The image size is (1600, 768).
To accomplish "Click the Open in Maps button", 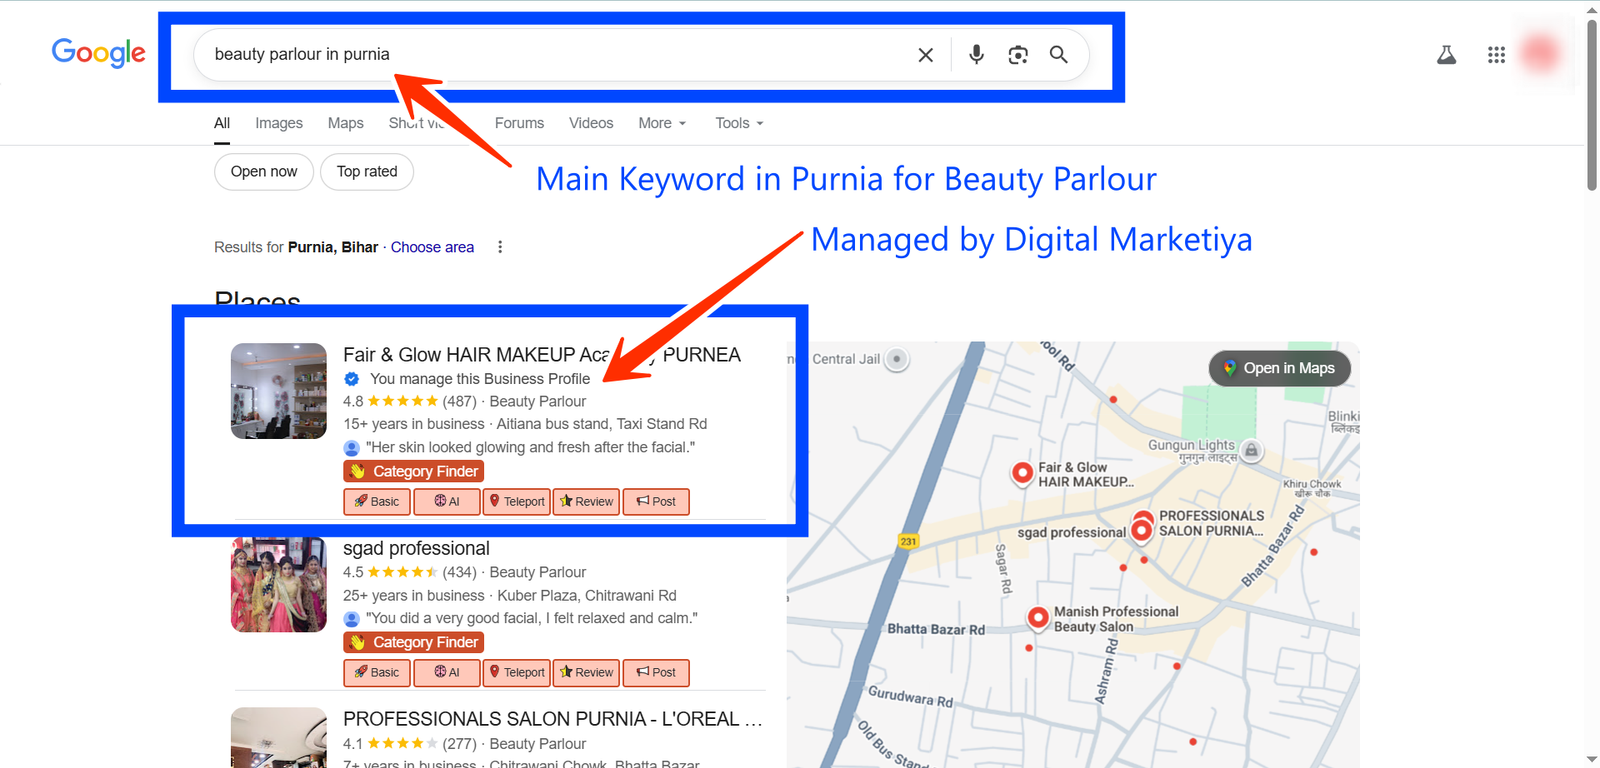I will (1279, 368).
